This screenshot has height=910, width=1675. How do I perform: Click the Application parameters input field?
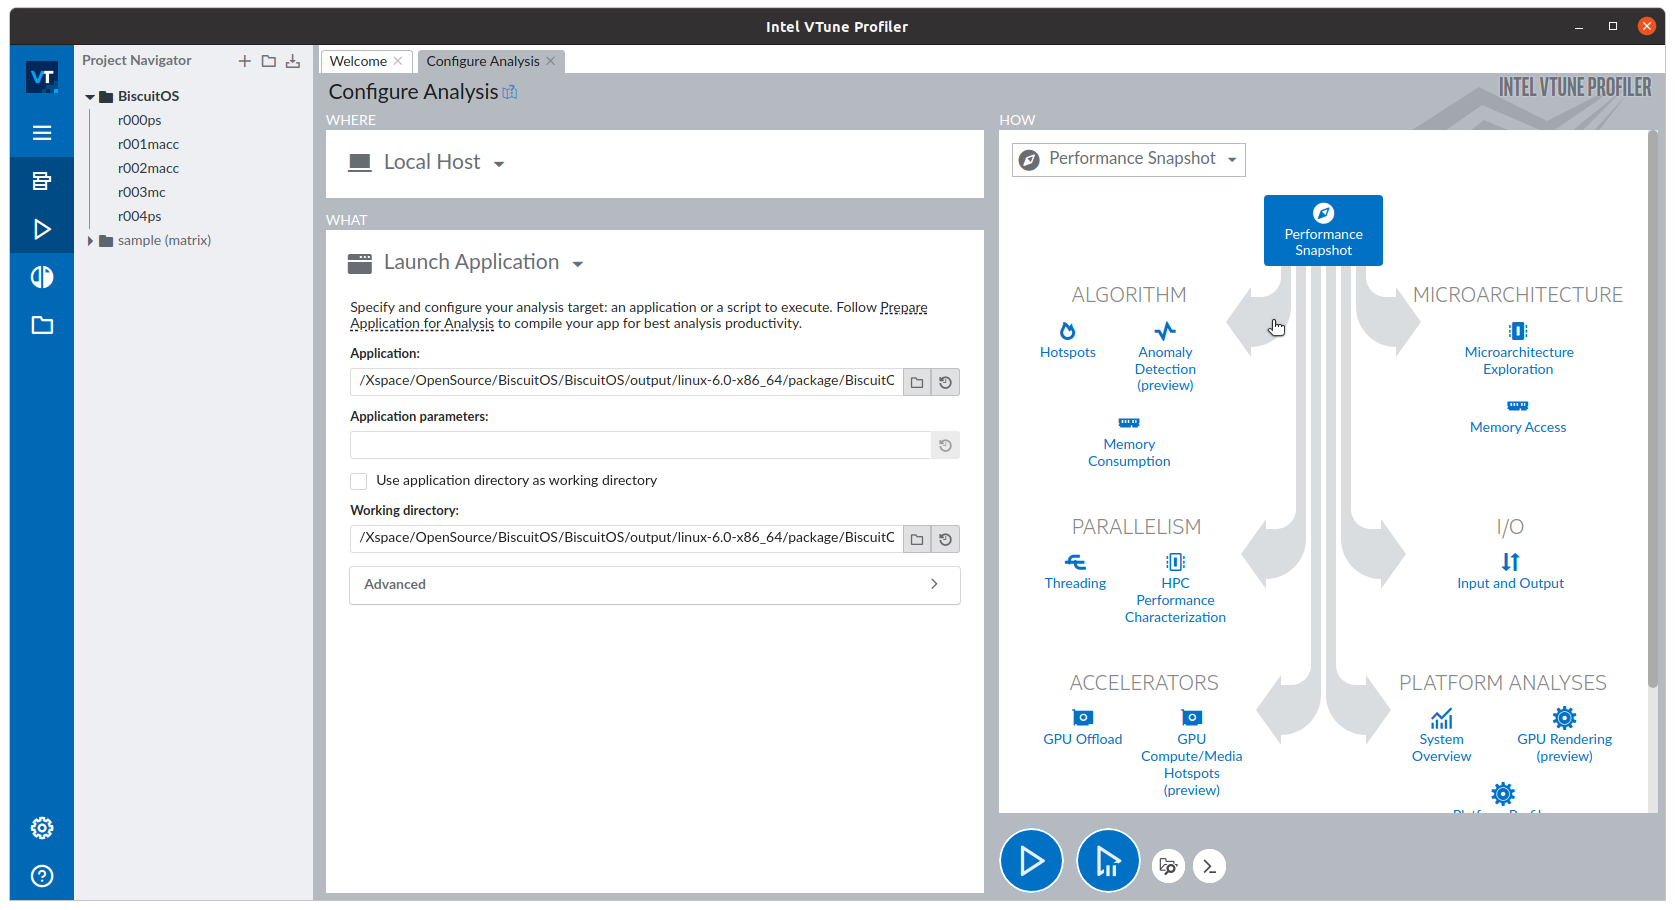pos(640,445)
